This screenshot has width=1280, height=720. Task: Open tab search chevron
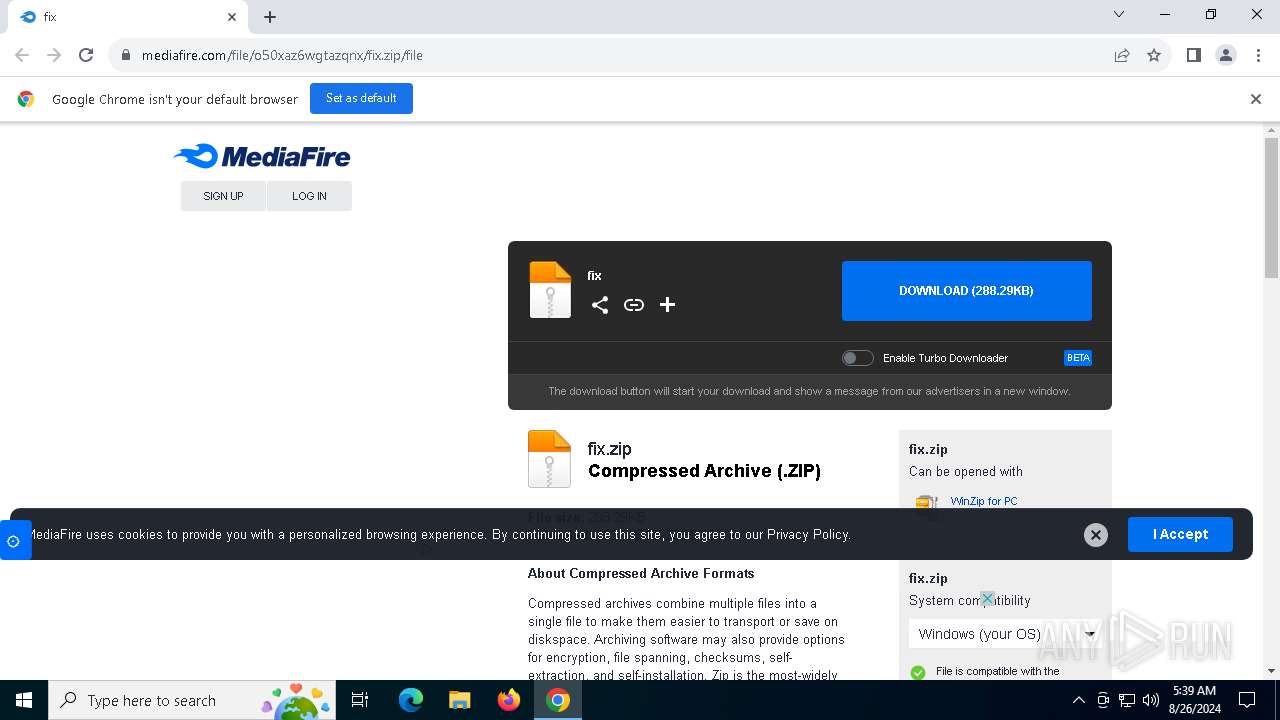[x=1119, y=15]
